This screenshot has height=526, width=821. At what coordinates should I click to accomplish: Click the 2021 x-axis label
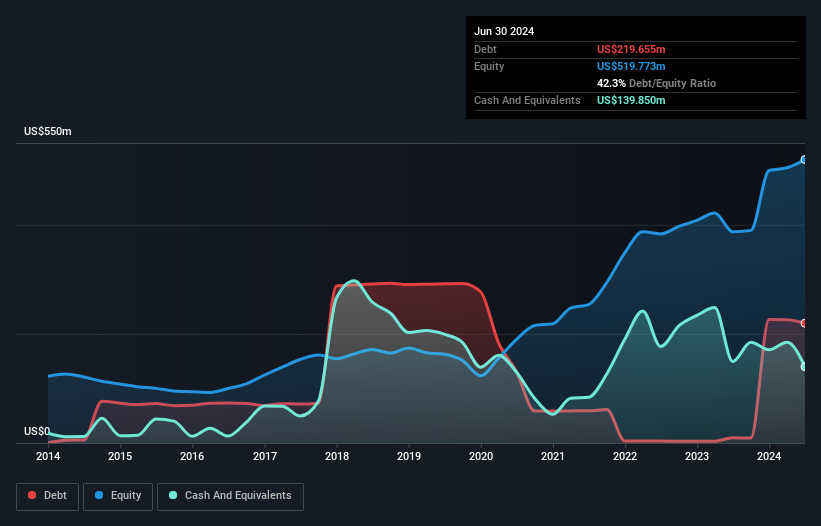coord(553,456)
